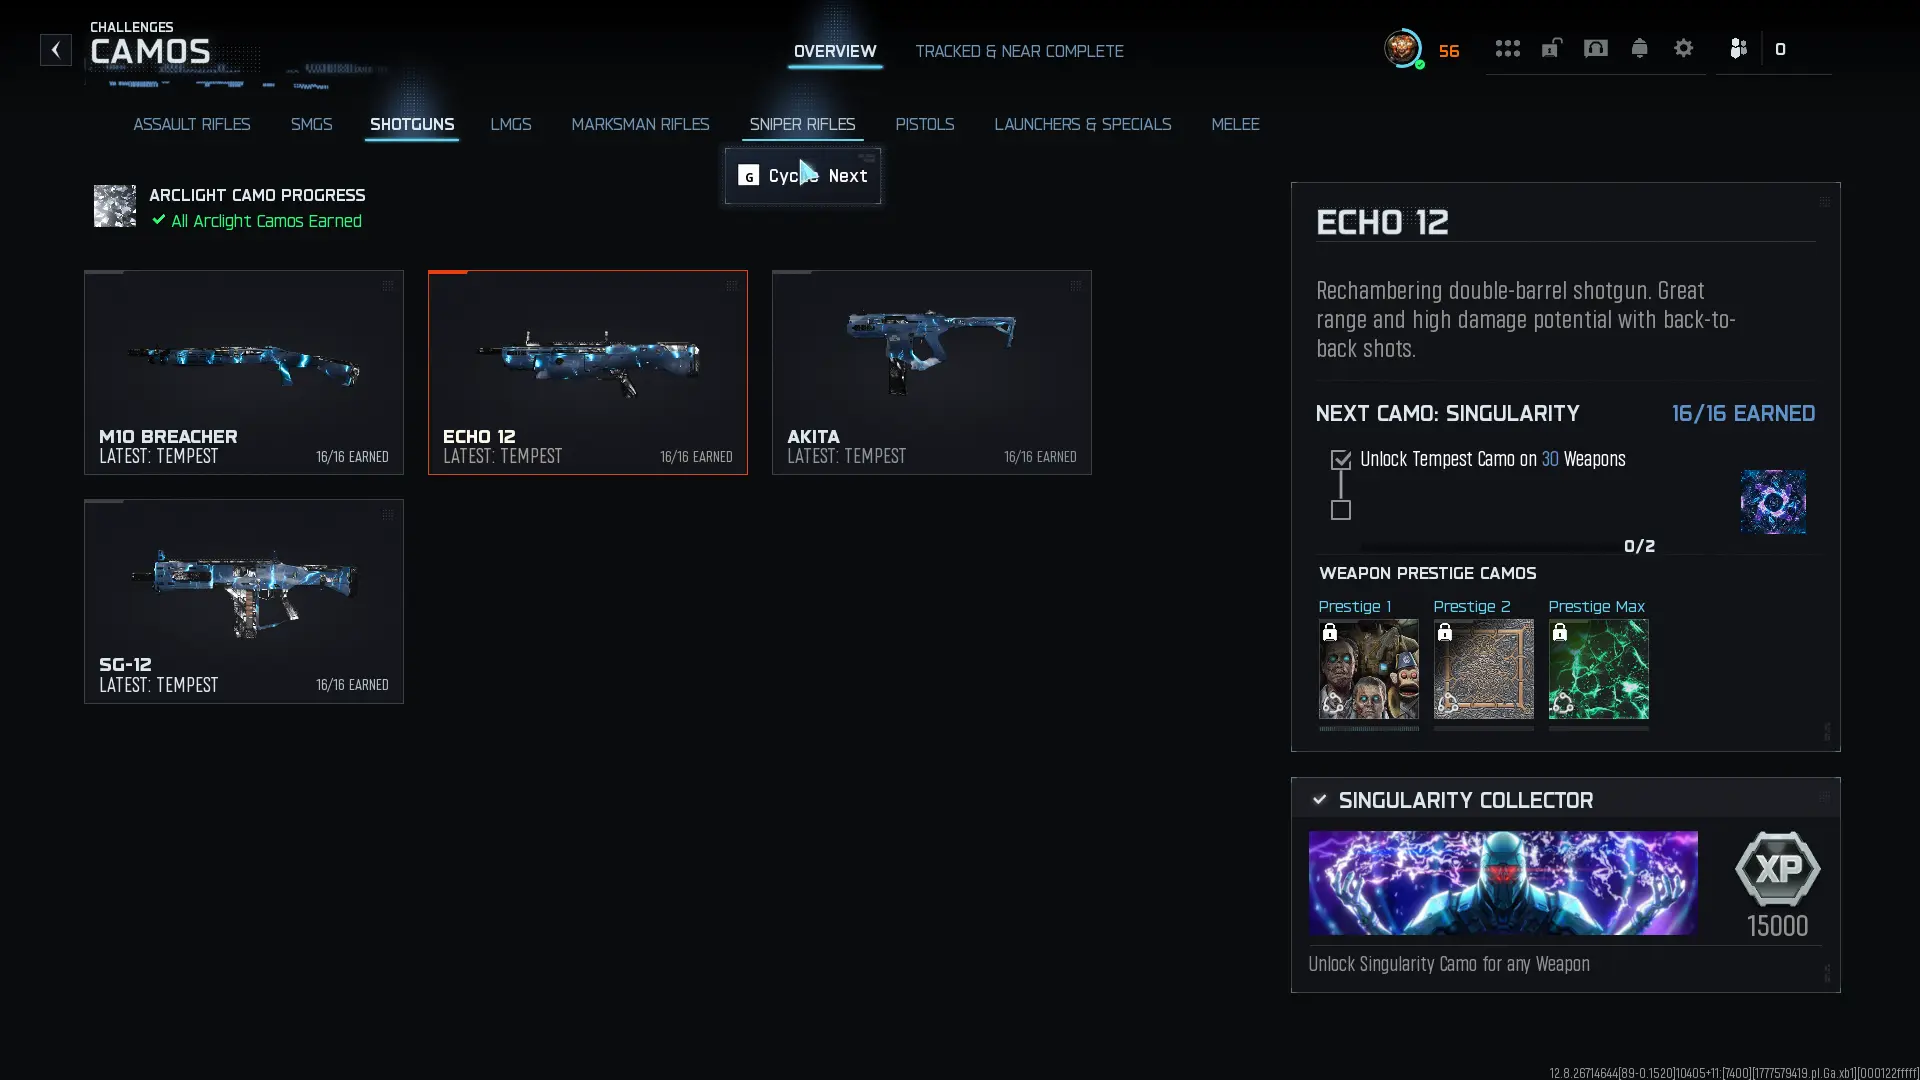This screenshot has height=1080, width=1920.
Task: Open the notifications bell icon
Action: (1639, 49)
